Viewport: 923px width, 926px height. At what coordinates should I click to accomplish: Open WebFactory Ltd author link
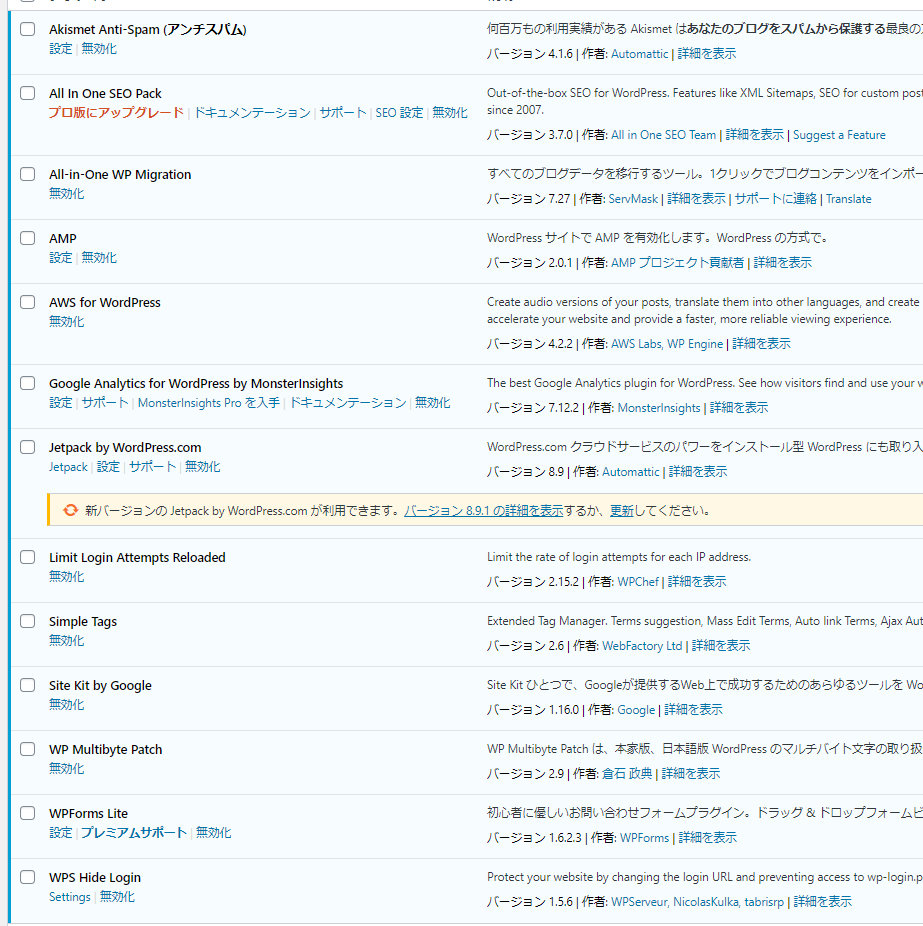642,646
